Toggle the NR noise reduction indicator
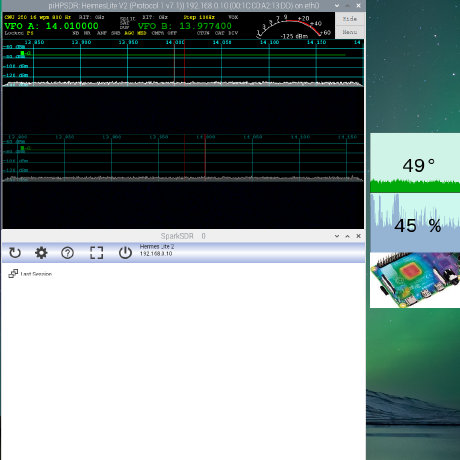460x460 pixels. [87, 33]
